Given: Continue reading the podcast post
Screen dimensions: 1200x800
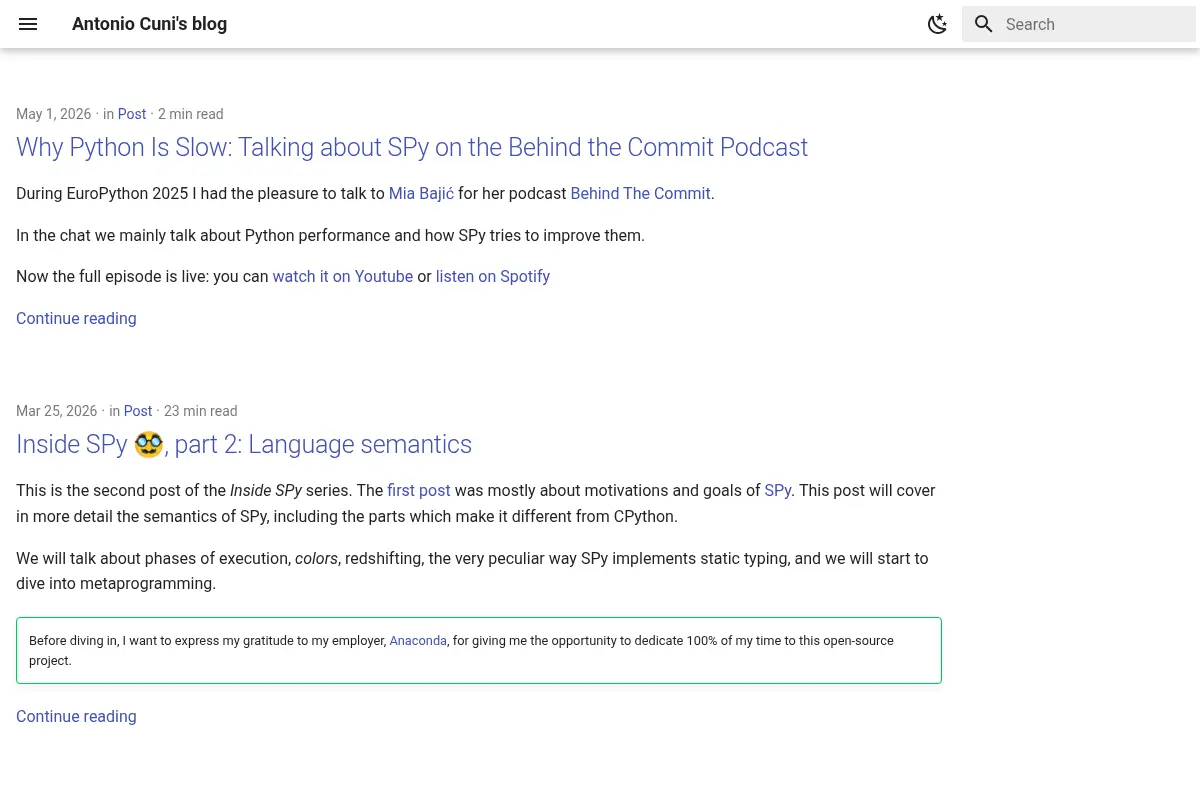Looking at the screenshot, I should [76, 319].
